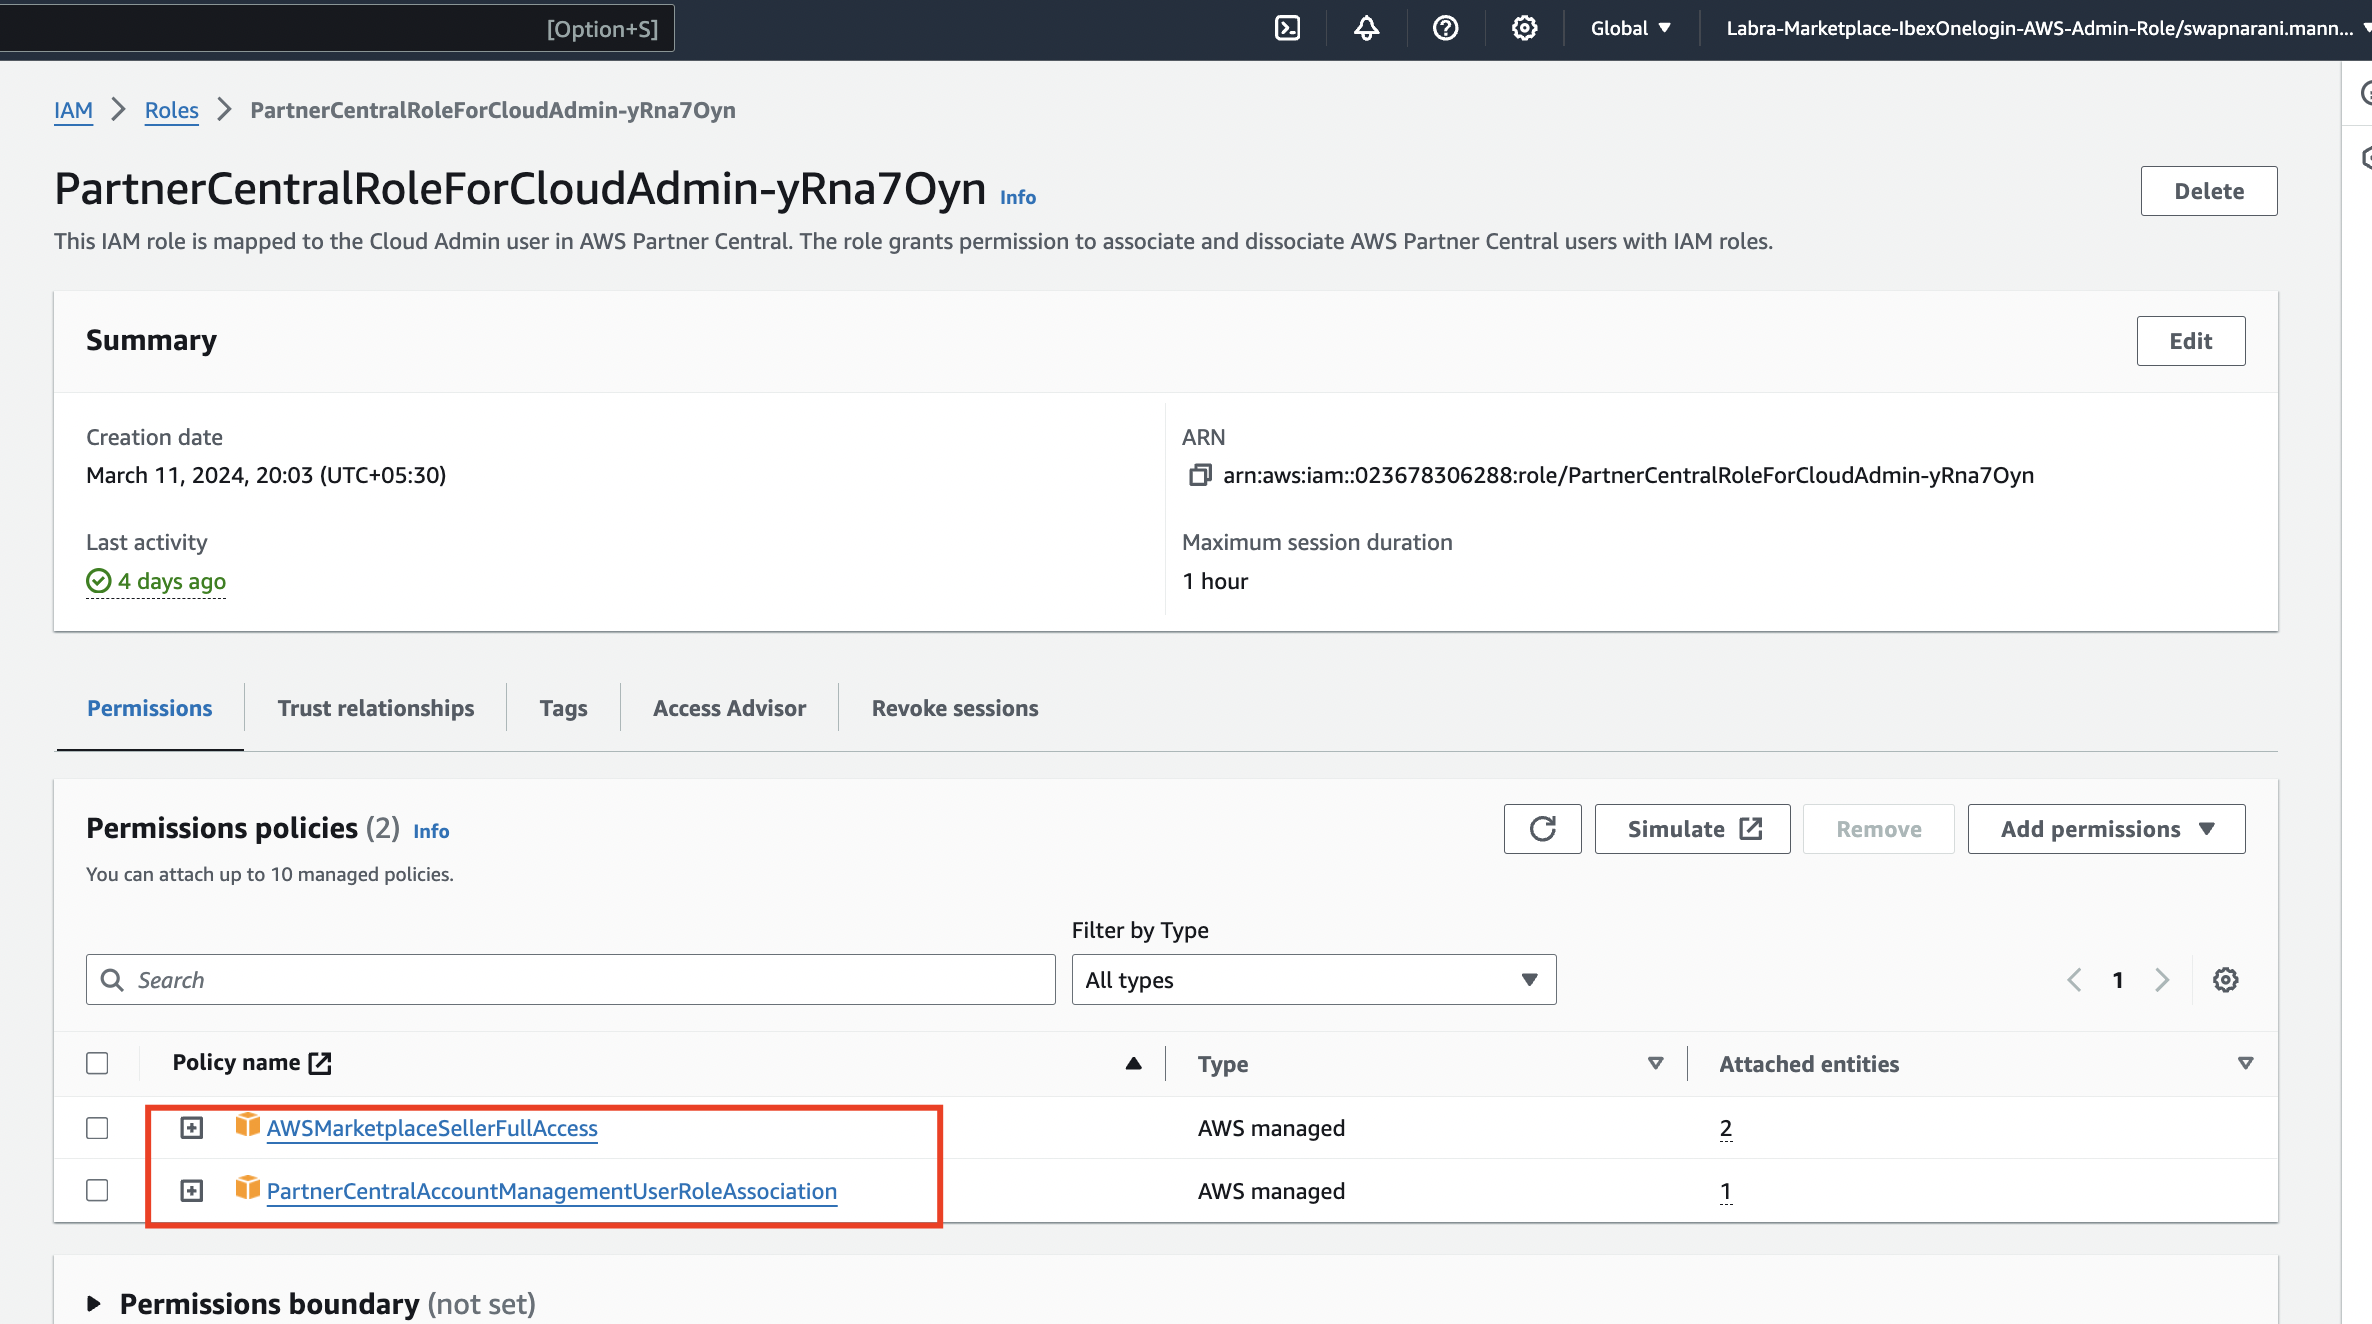The image size is (2372, 1324).
Task: Open Roles breadcrumb link
Action: tap(171, 110)
